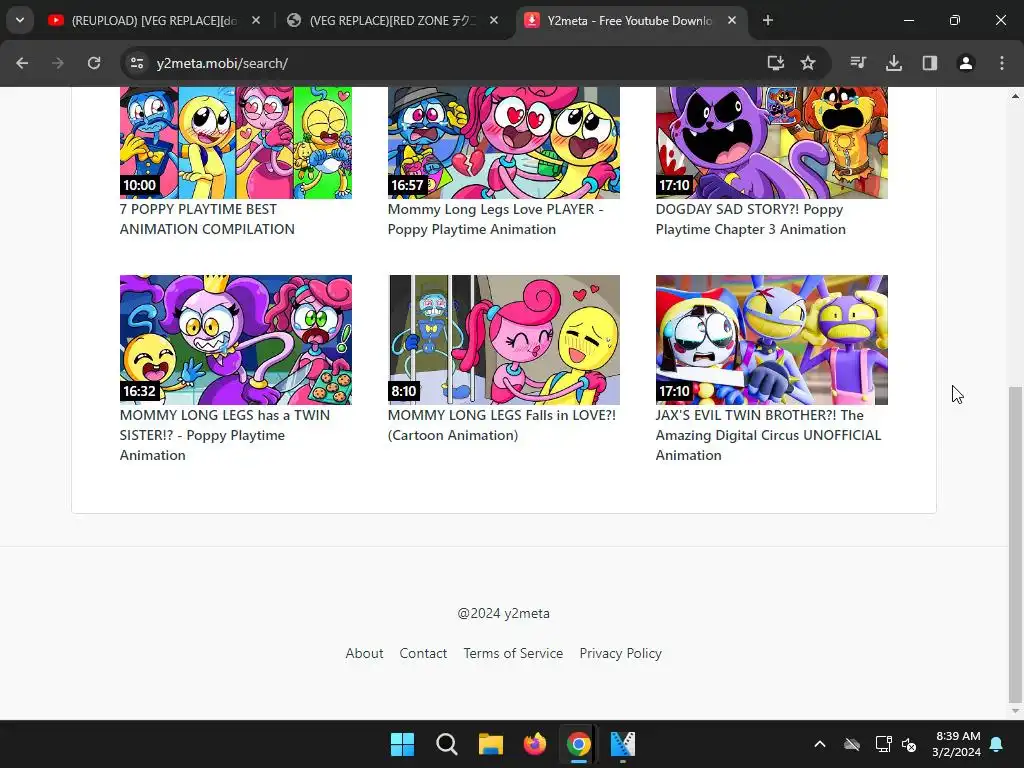
Task: Click the browser forward arrow
Action: (x=58, y=63)
